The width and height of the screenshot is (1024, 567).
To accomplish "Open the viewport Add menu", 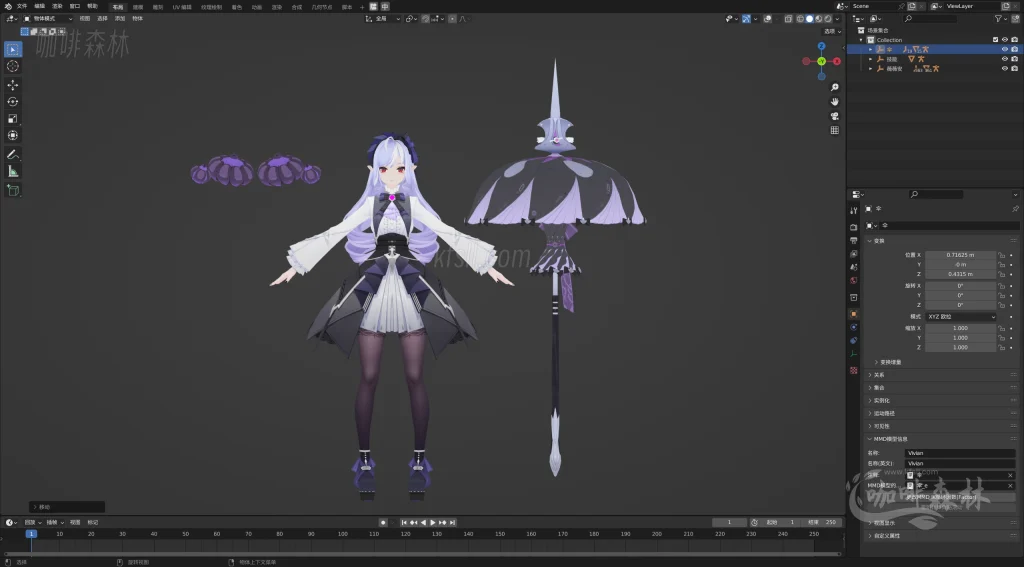I will [120, 19].
